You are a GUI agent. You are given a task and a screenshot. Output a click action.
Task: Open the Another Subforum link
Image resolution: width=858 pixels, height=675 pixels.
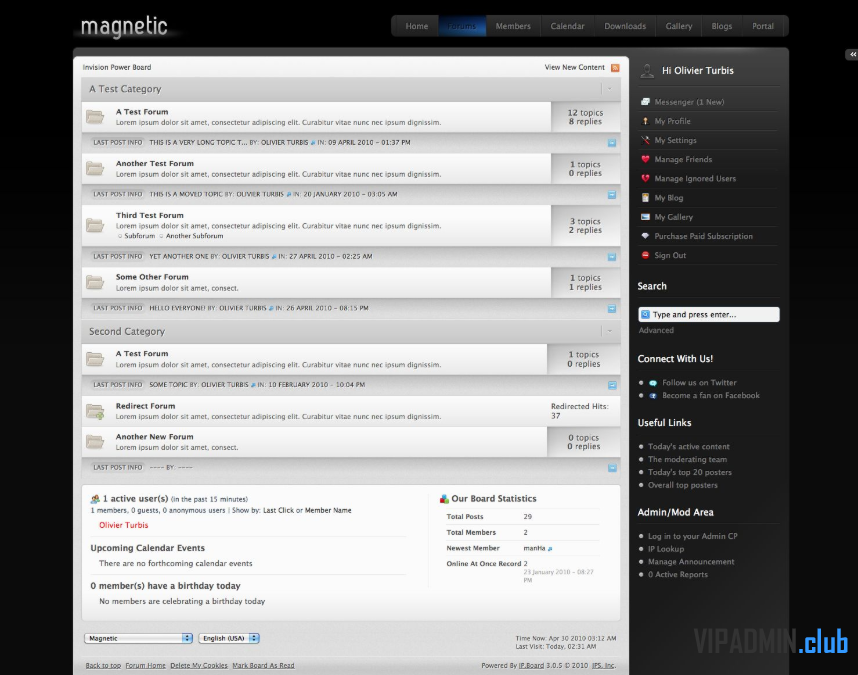(x=194, y=236)
